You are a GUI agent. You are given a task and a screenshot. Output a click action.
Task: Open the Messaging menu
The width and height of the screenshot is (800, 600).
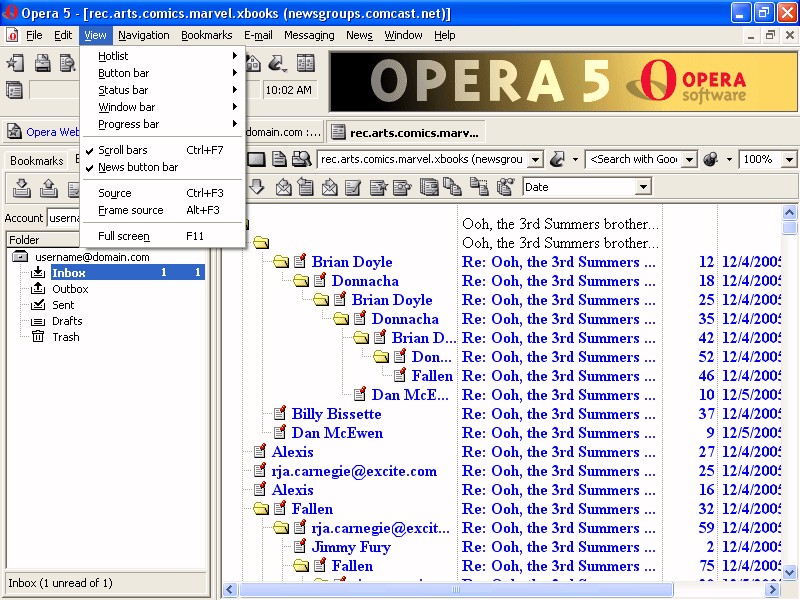(309, 35)
